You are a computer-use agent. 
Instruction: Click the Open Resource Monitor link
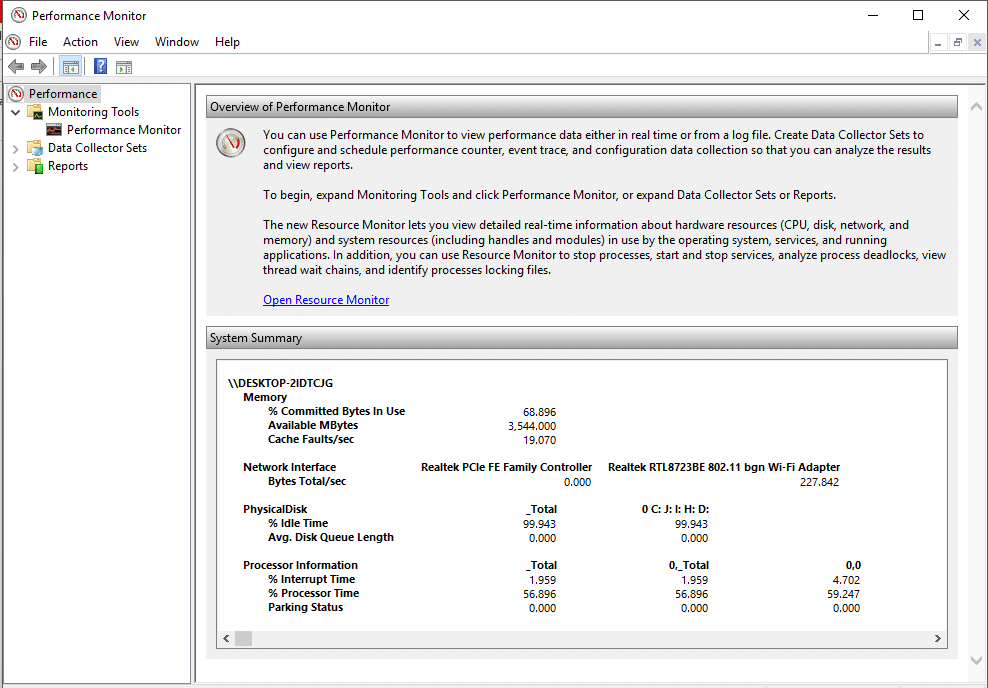[326, 300]
